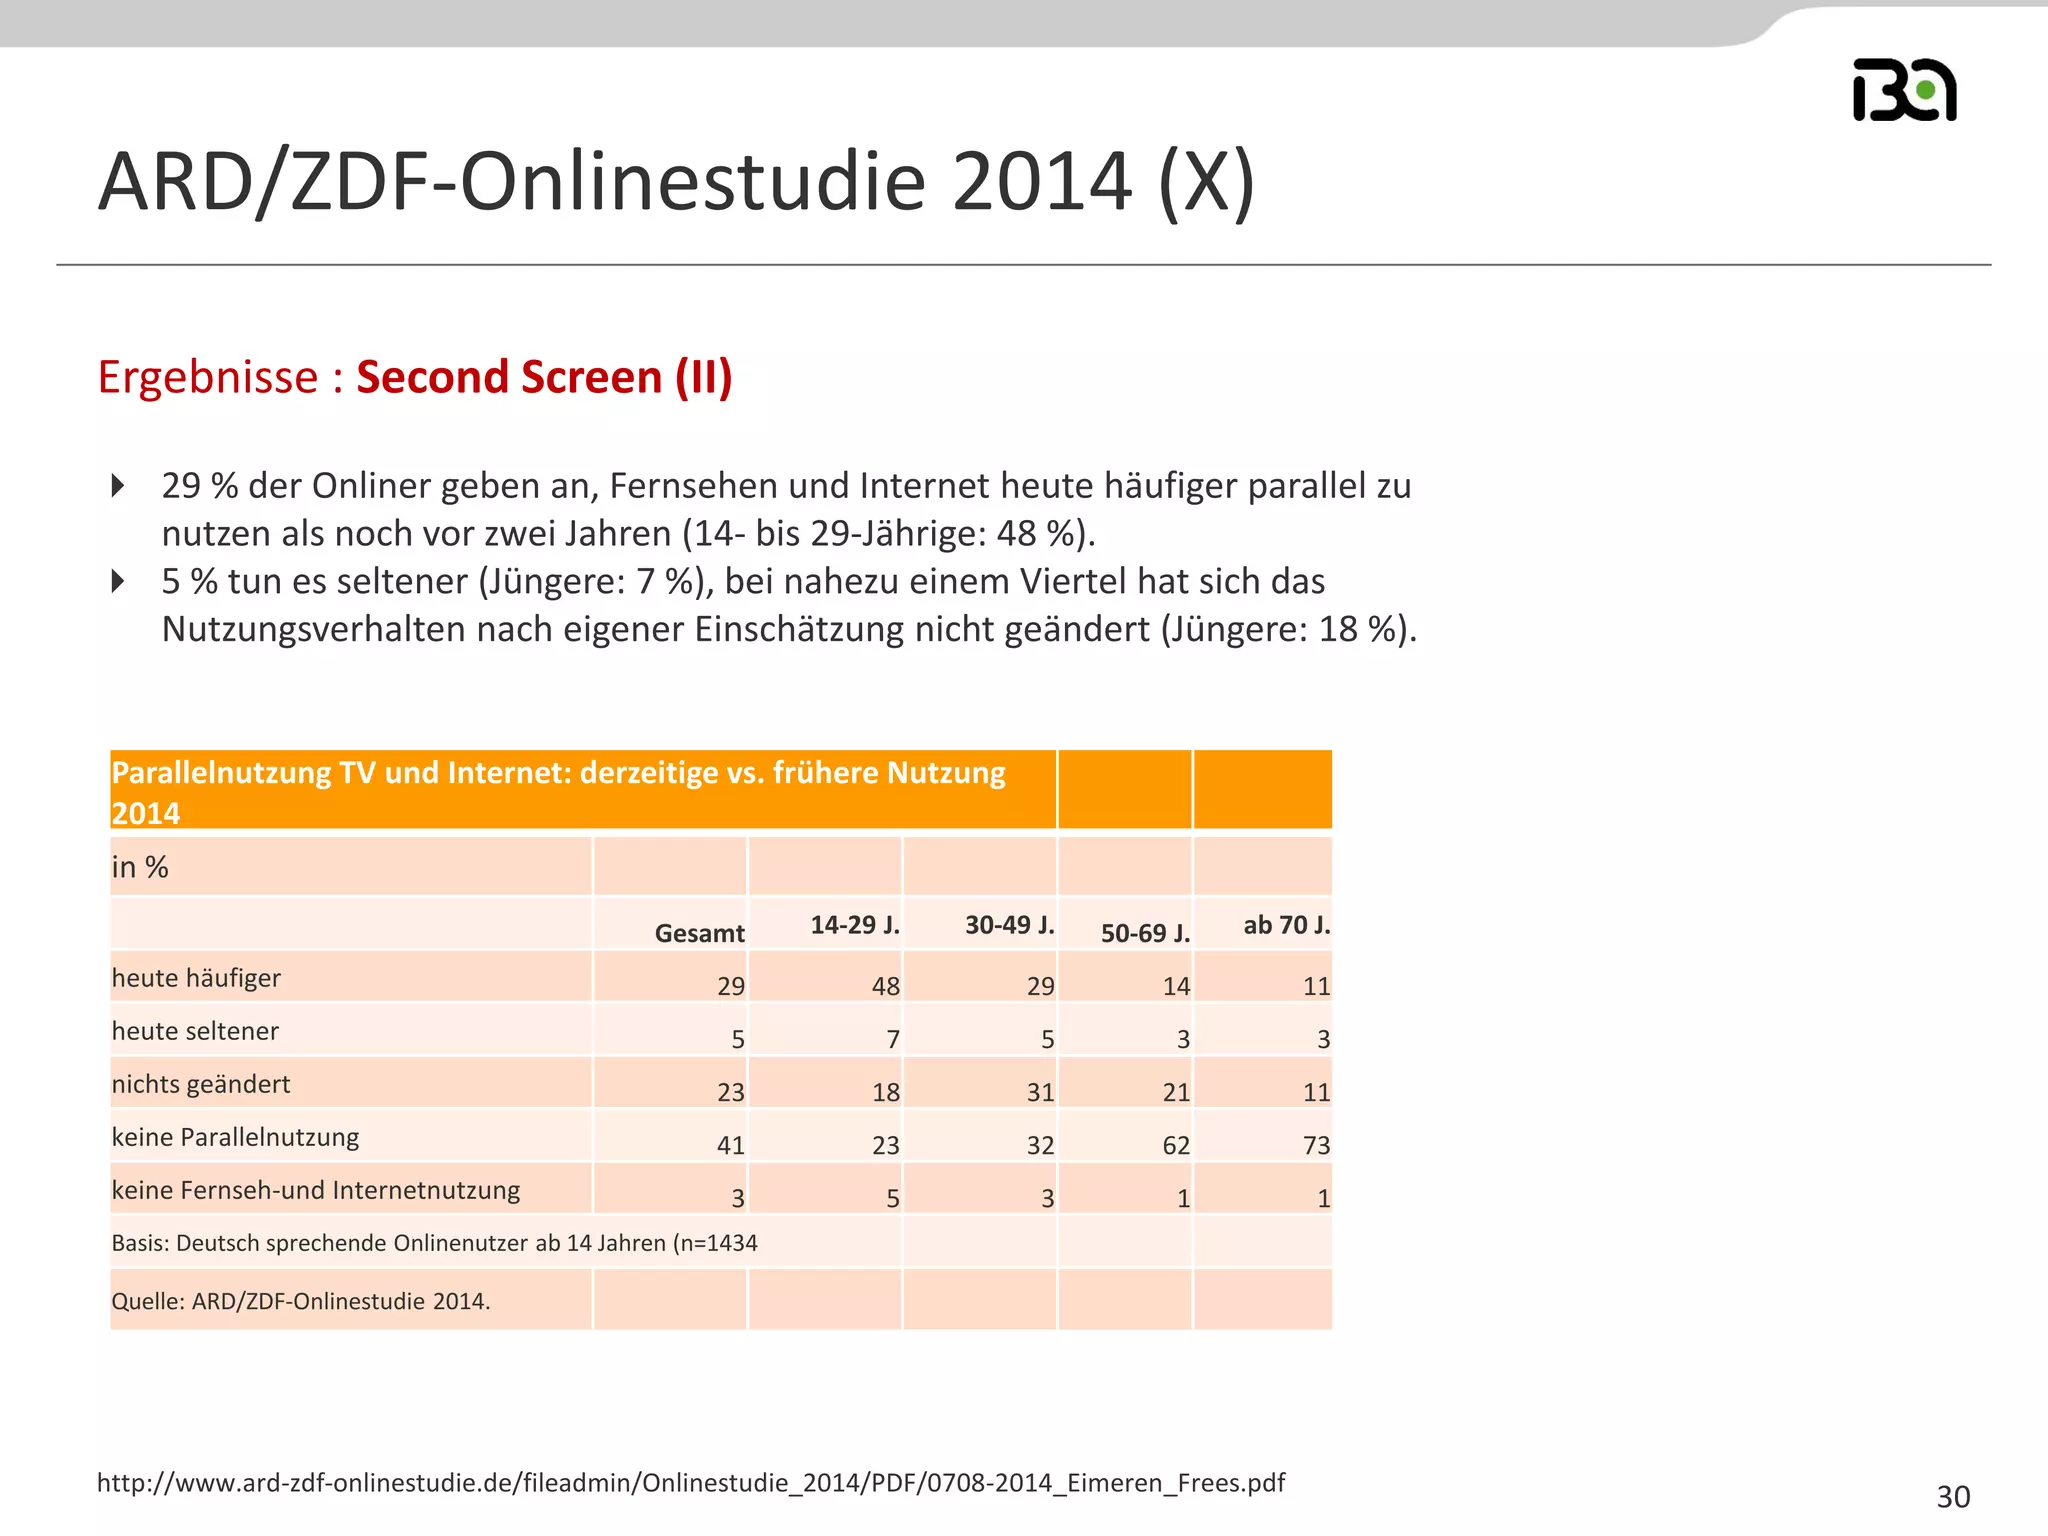Click the Gesamt value 29 for heute häufiger
Viewport: 2048px width, 1536px height.
(x=731, y=986)
